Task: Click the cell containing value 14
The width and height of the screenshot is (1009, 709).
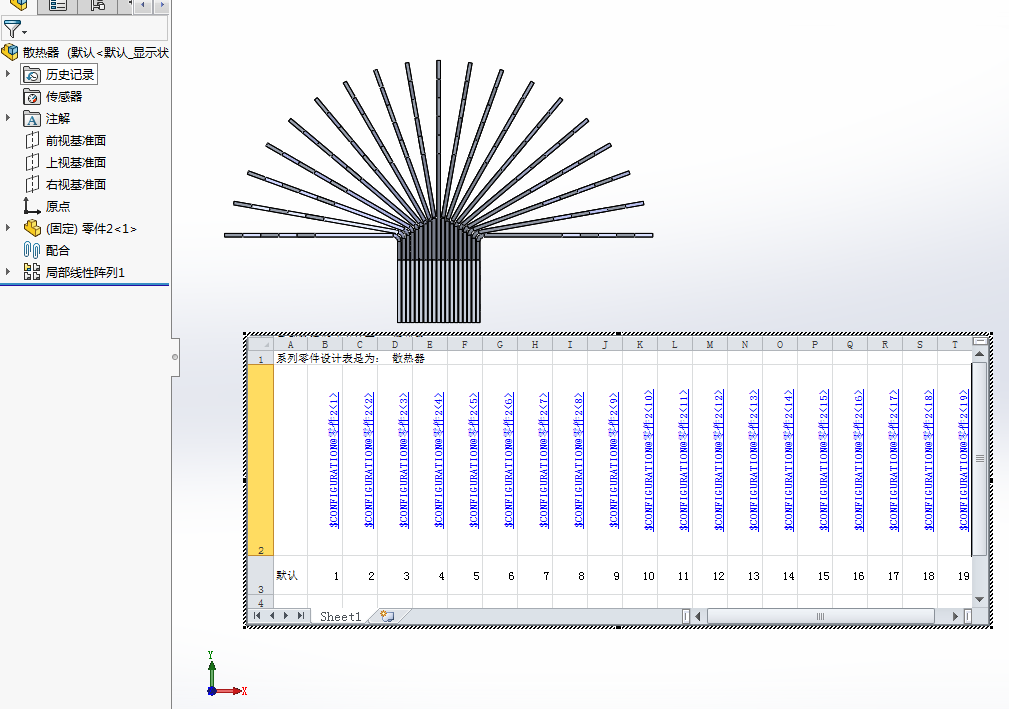Action: point(780,576)
